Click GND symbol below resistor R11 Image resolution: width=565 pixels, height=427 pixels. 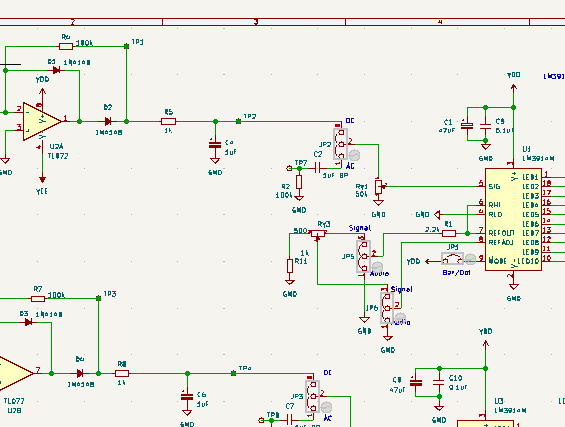click(x=290, y=282)
